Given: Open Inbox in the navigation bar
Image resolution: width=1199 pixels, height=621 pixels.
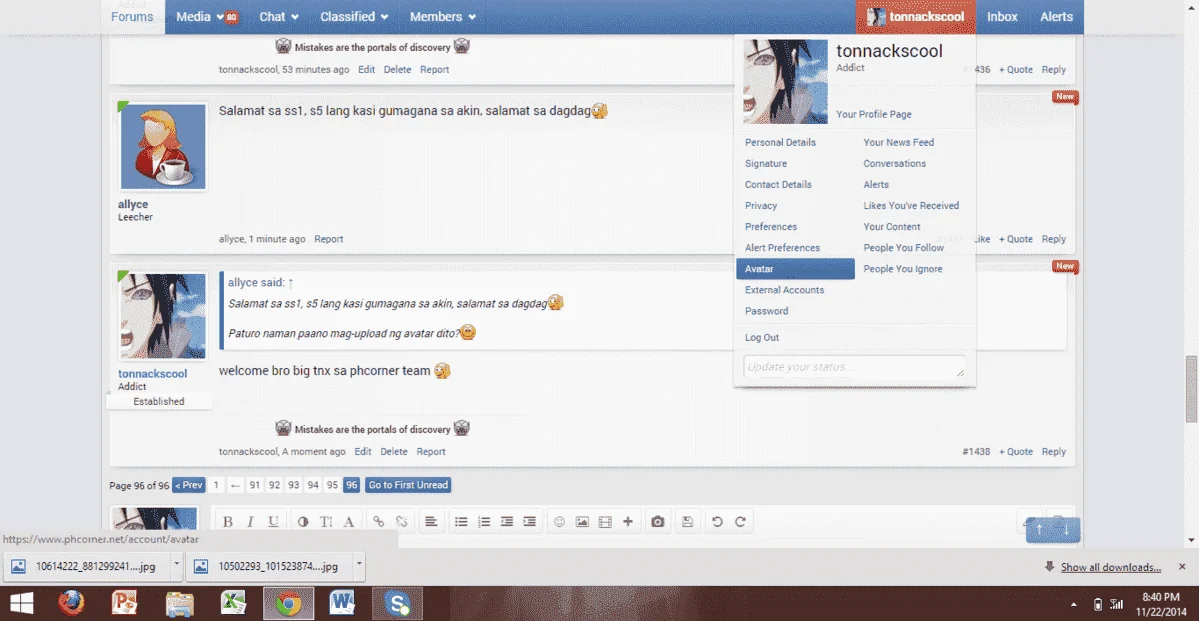Looking at the screenshot, I should (1002, 17).
